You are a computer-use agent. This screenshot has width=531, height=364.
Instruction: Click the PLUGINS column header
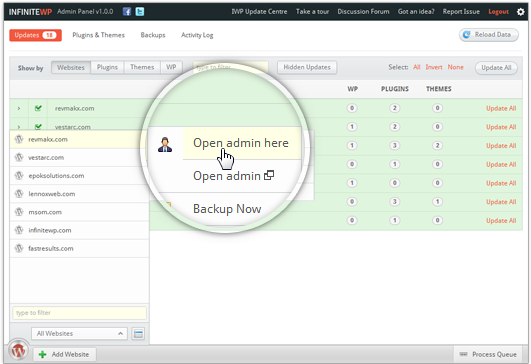tap(395, 89)
